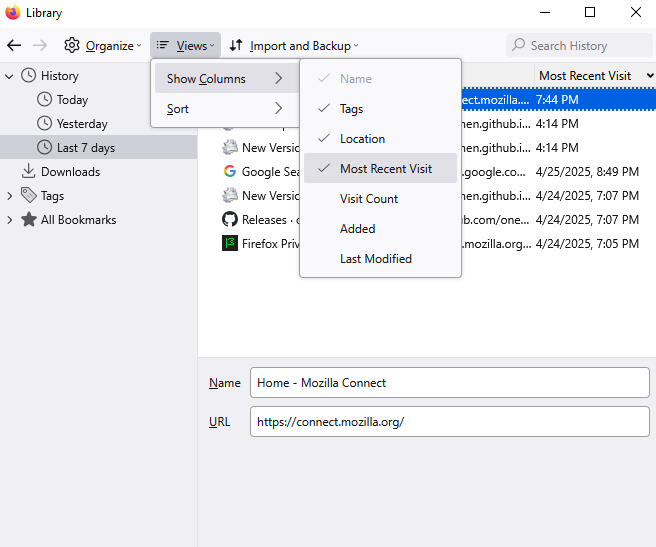Click the back arrow navigation icon

click(x=14, y=46)
